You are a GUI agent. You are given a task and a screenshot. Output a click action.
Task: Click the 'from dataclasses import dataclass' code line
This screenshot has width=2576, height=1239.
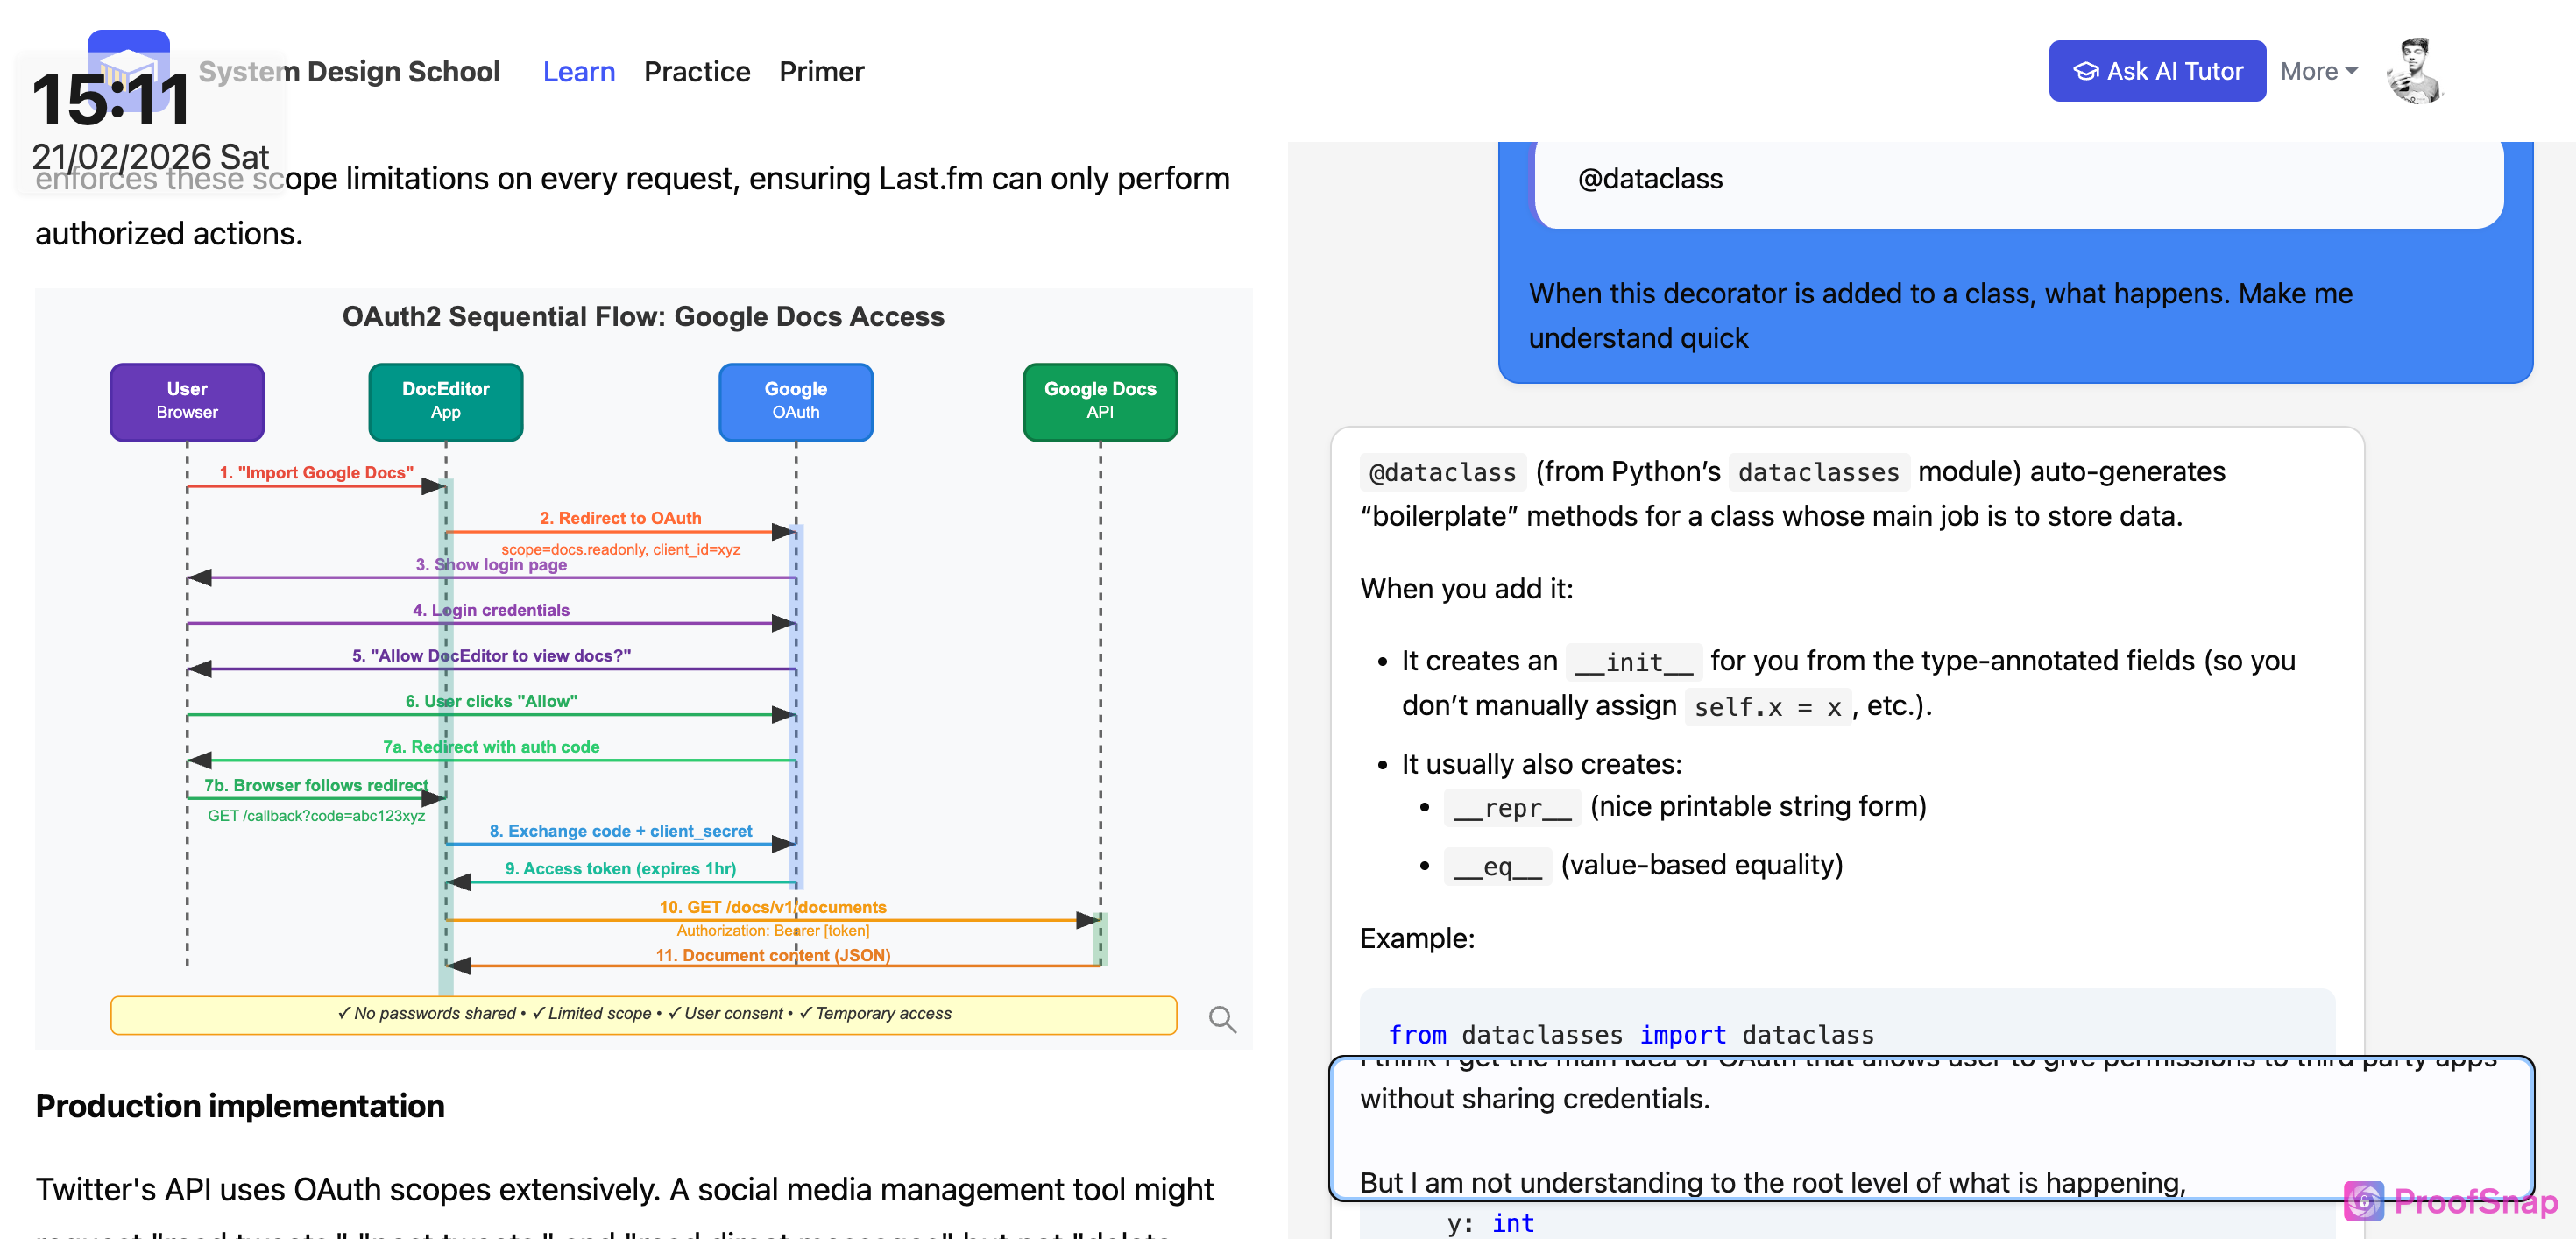pyautogui.click(x=1631, y=1035)
